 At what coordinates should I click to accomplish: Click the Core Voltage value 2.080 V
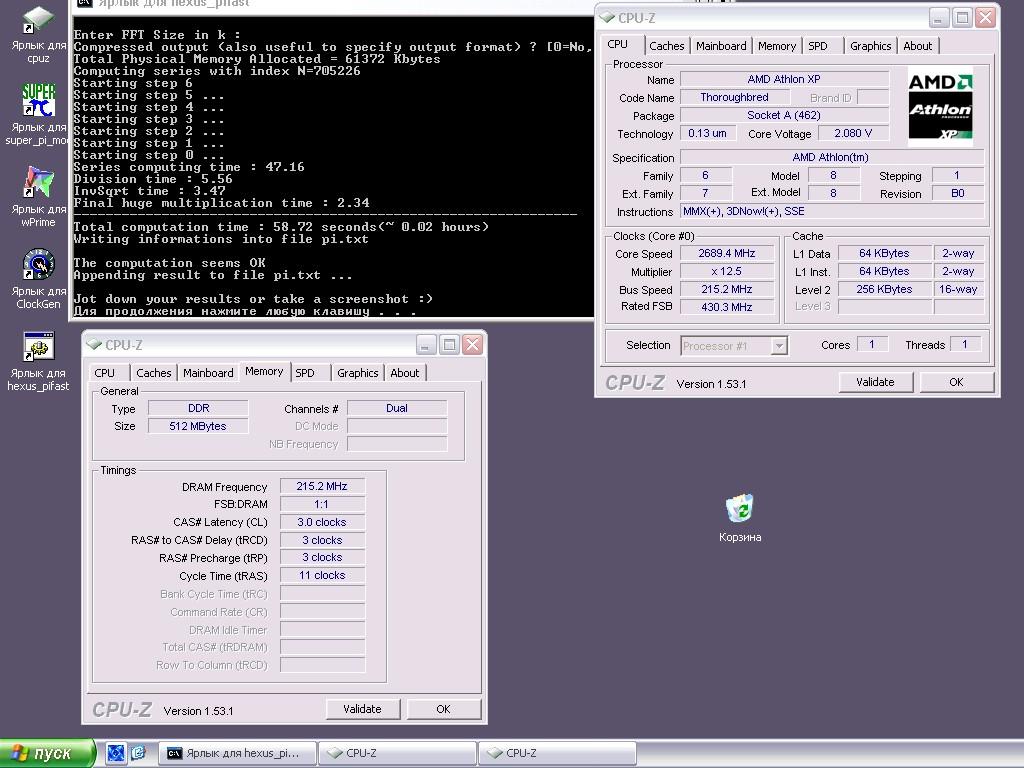pyautogui.click(x=853, y=133)
